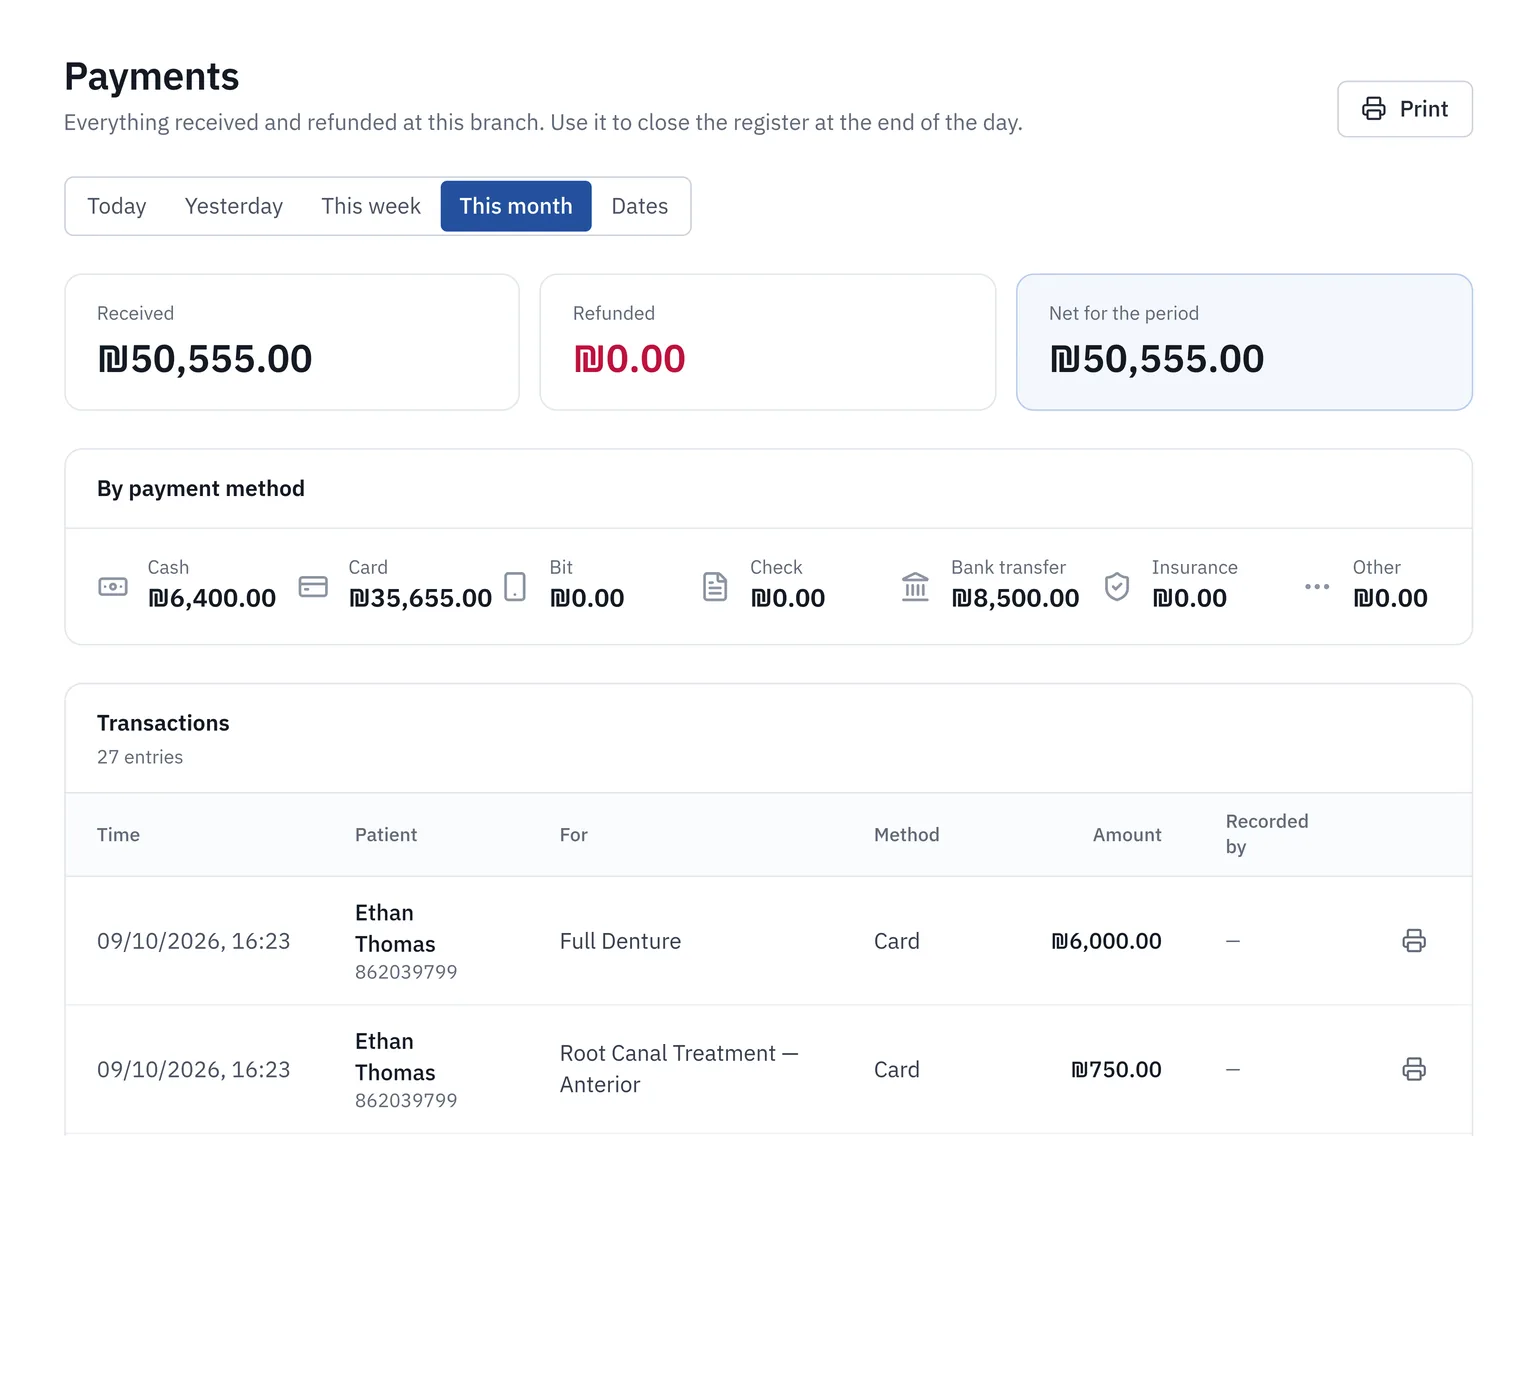Click the 27 entries count
Image resolution: width=1536 pixels, height=1400 pixels.
pyautogui.click(x=140, y=757)
